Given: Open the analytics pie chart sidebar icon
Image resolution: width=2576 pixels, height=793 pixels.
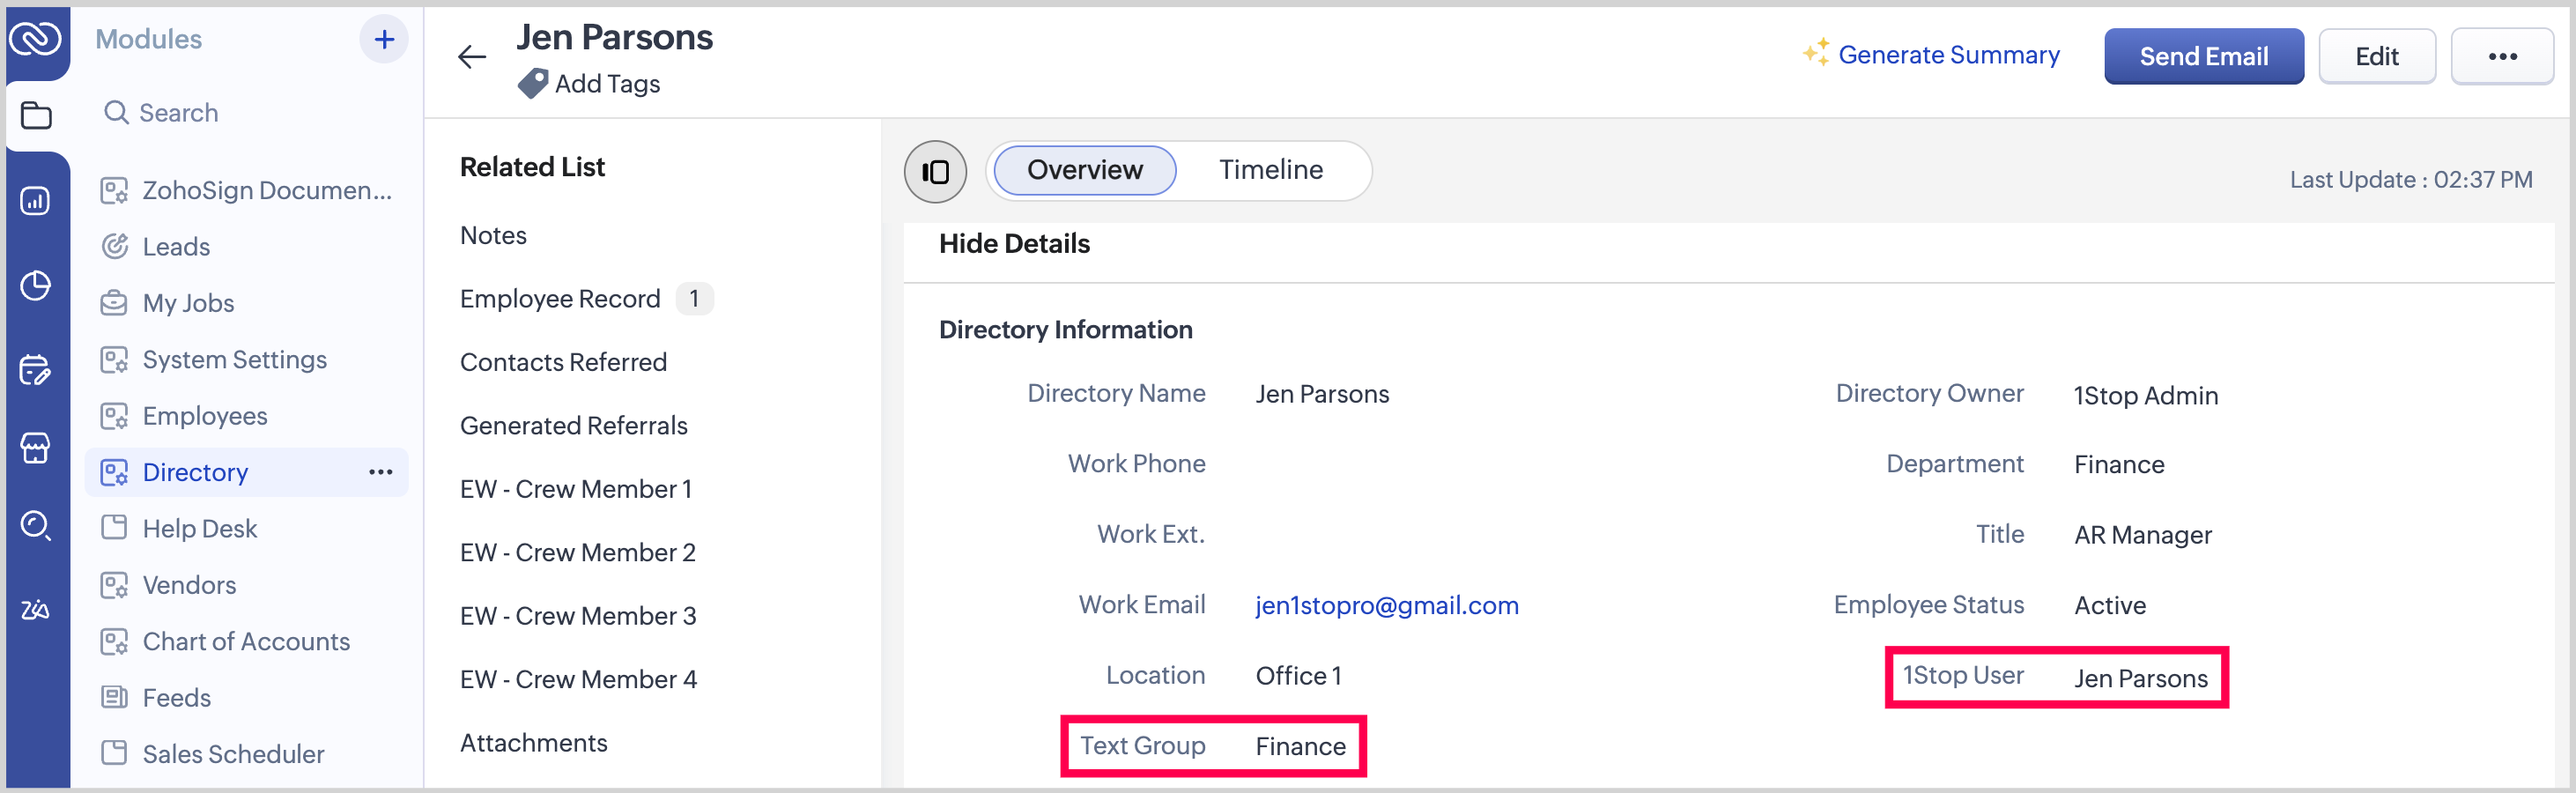Looking at the screenshot, I should coord(36,286).
